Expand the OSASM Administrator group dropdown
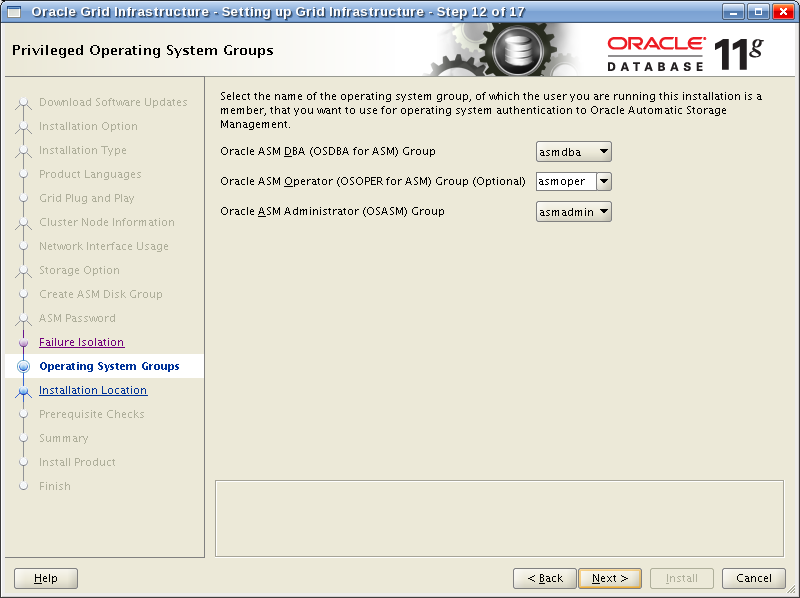The height and width of the screenshot is (598, 800). tap(573, 212)
